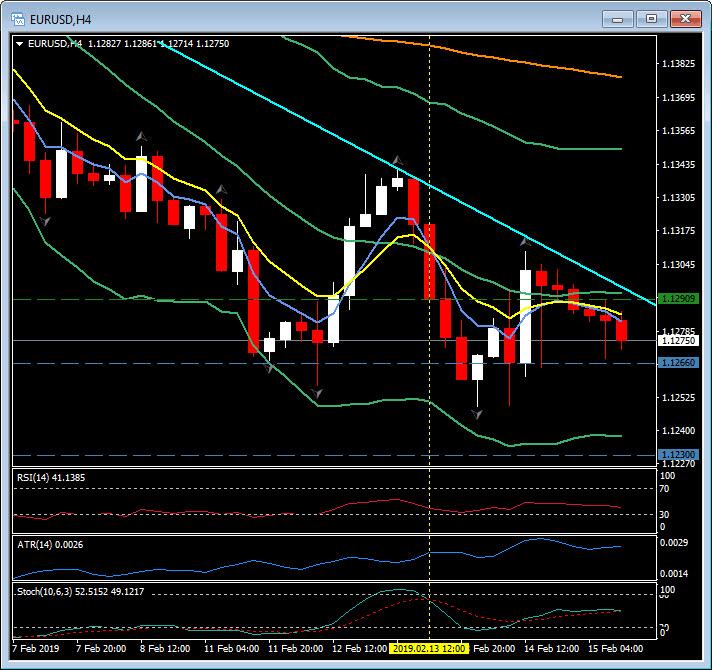Close the EURUSD,H4 chart window
Screen dimensions: 712x670
(684, 18)
